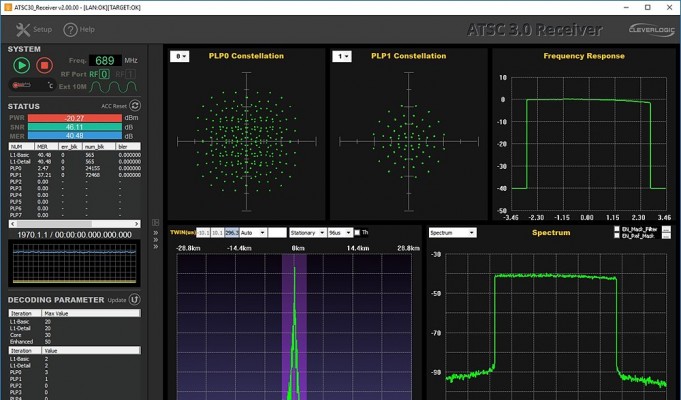Enable the EN_Mask_Filter checkbox
The height and width of the screenshot is (400, 681).
pos(617,229)
